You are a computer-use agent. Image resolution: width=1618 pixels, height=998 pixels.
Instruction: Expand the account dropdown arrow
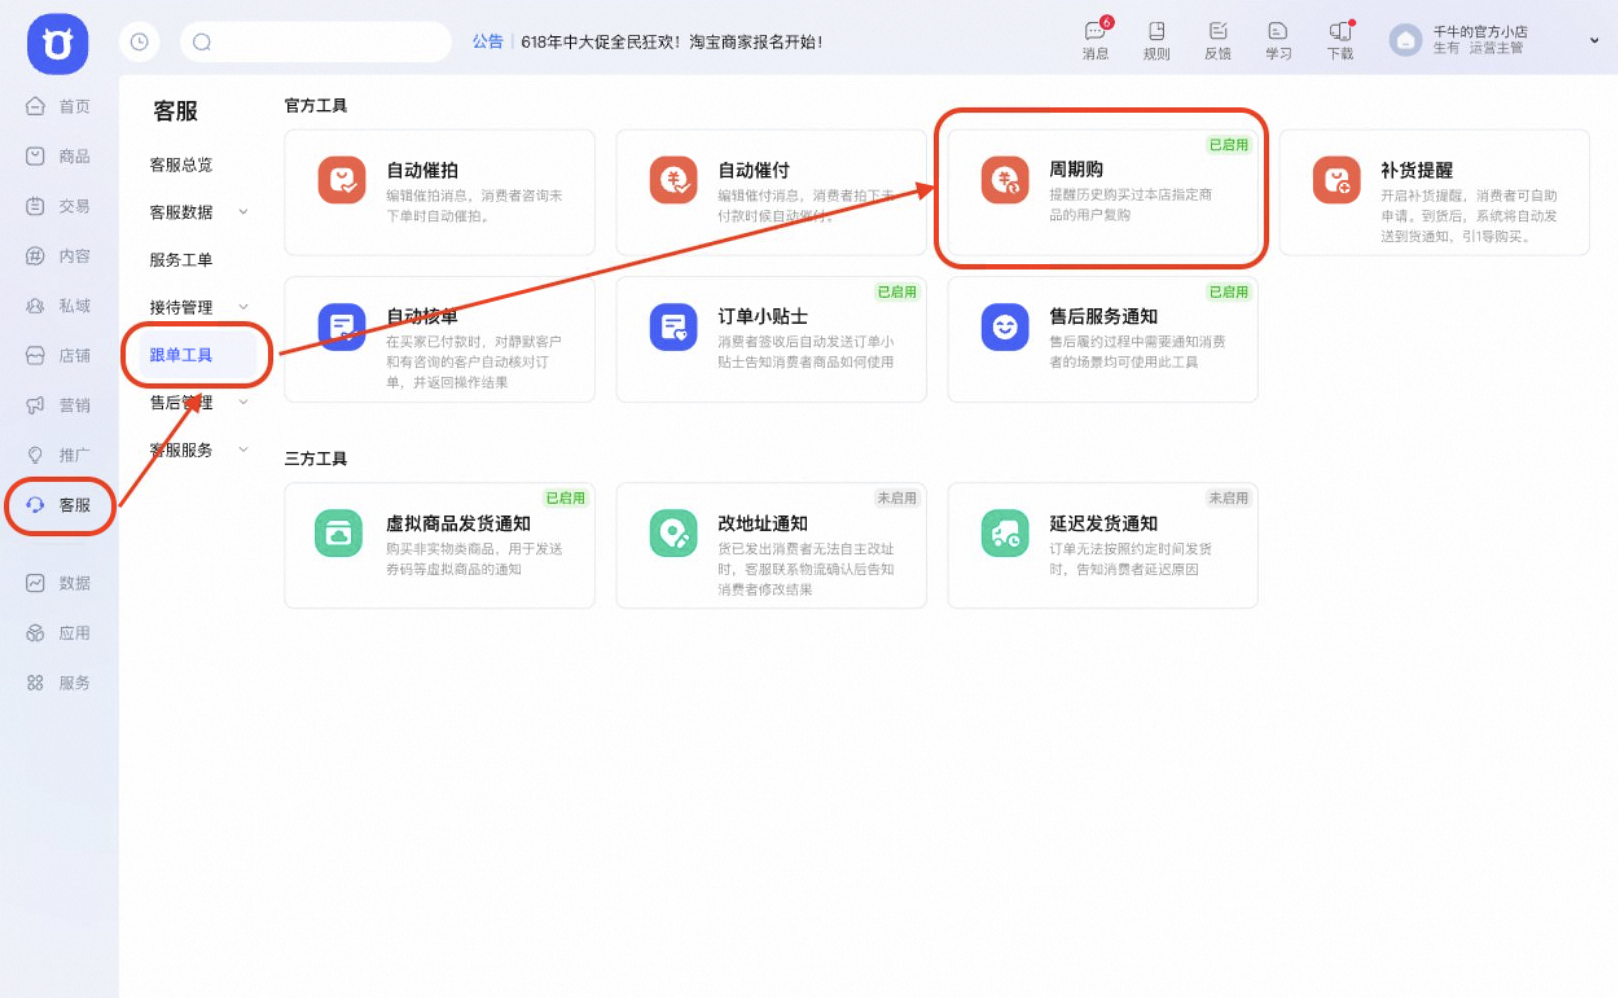pos(1594,41)
